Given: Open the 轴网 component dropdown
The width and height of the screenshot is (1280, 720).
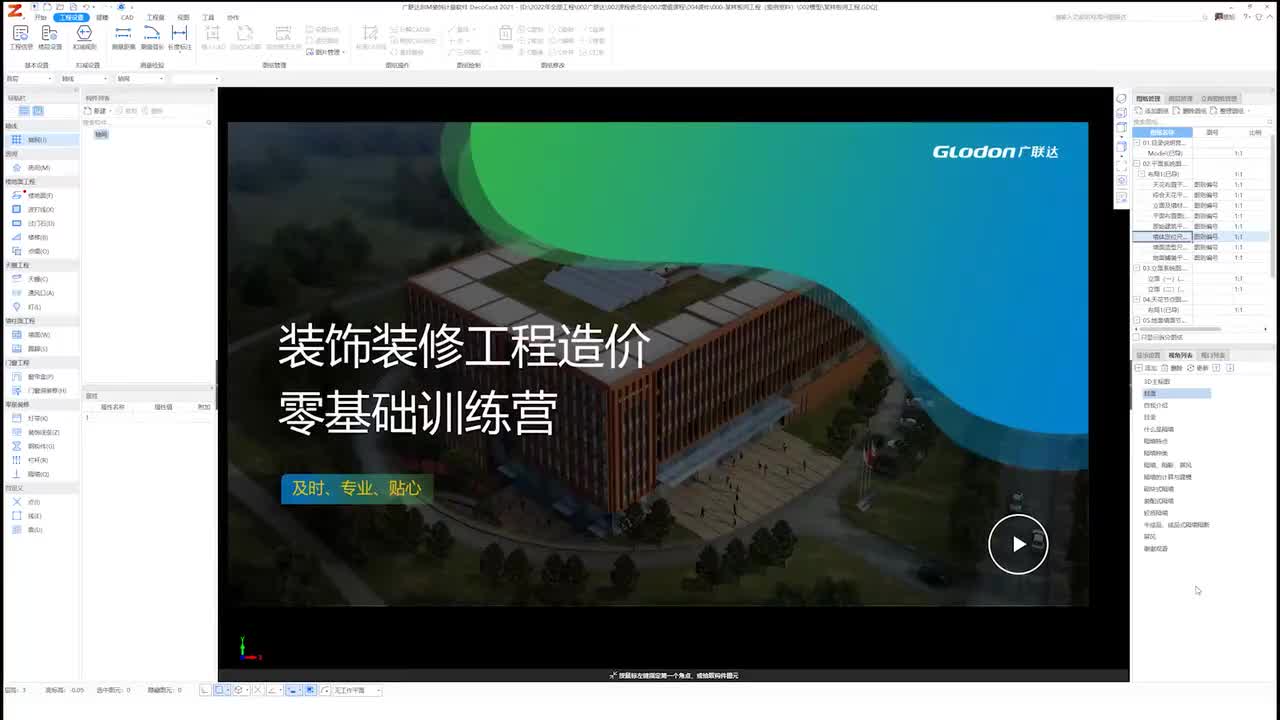Looking at the screenshot, I should (x=140, y=78).
